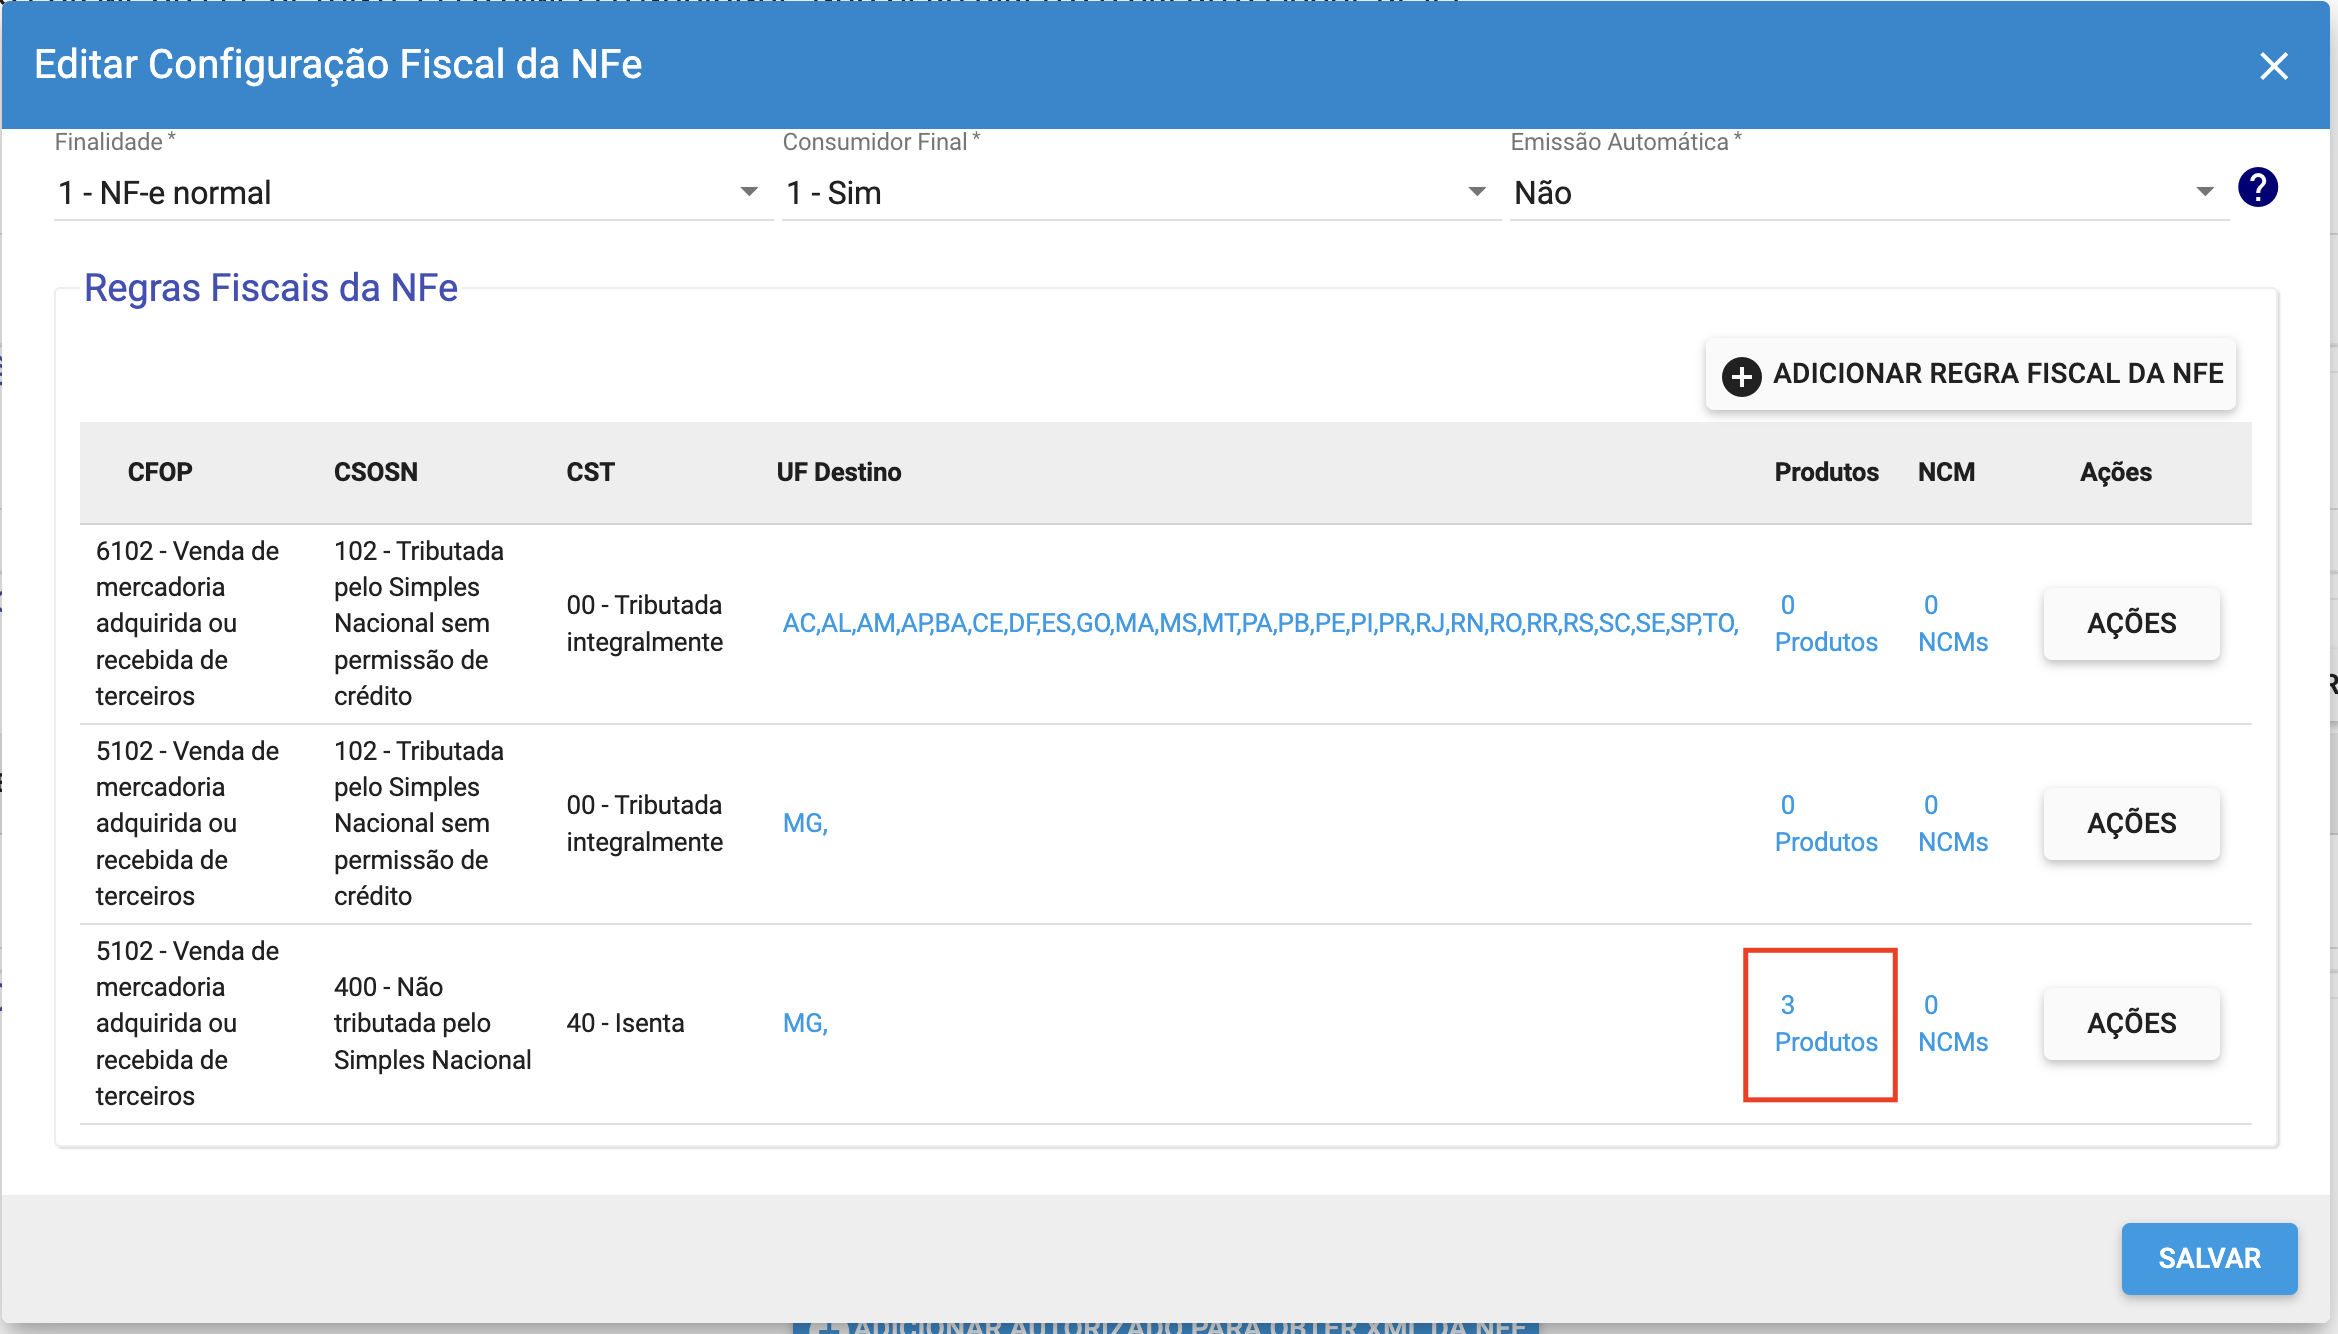
Task: Click Regras Fiscais da NFe section title
Action: click(271, 288)
